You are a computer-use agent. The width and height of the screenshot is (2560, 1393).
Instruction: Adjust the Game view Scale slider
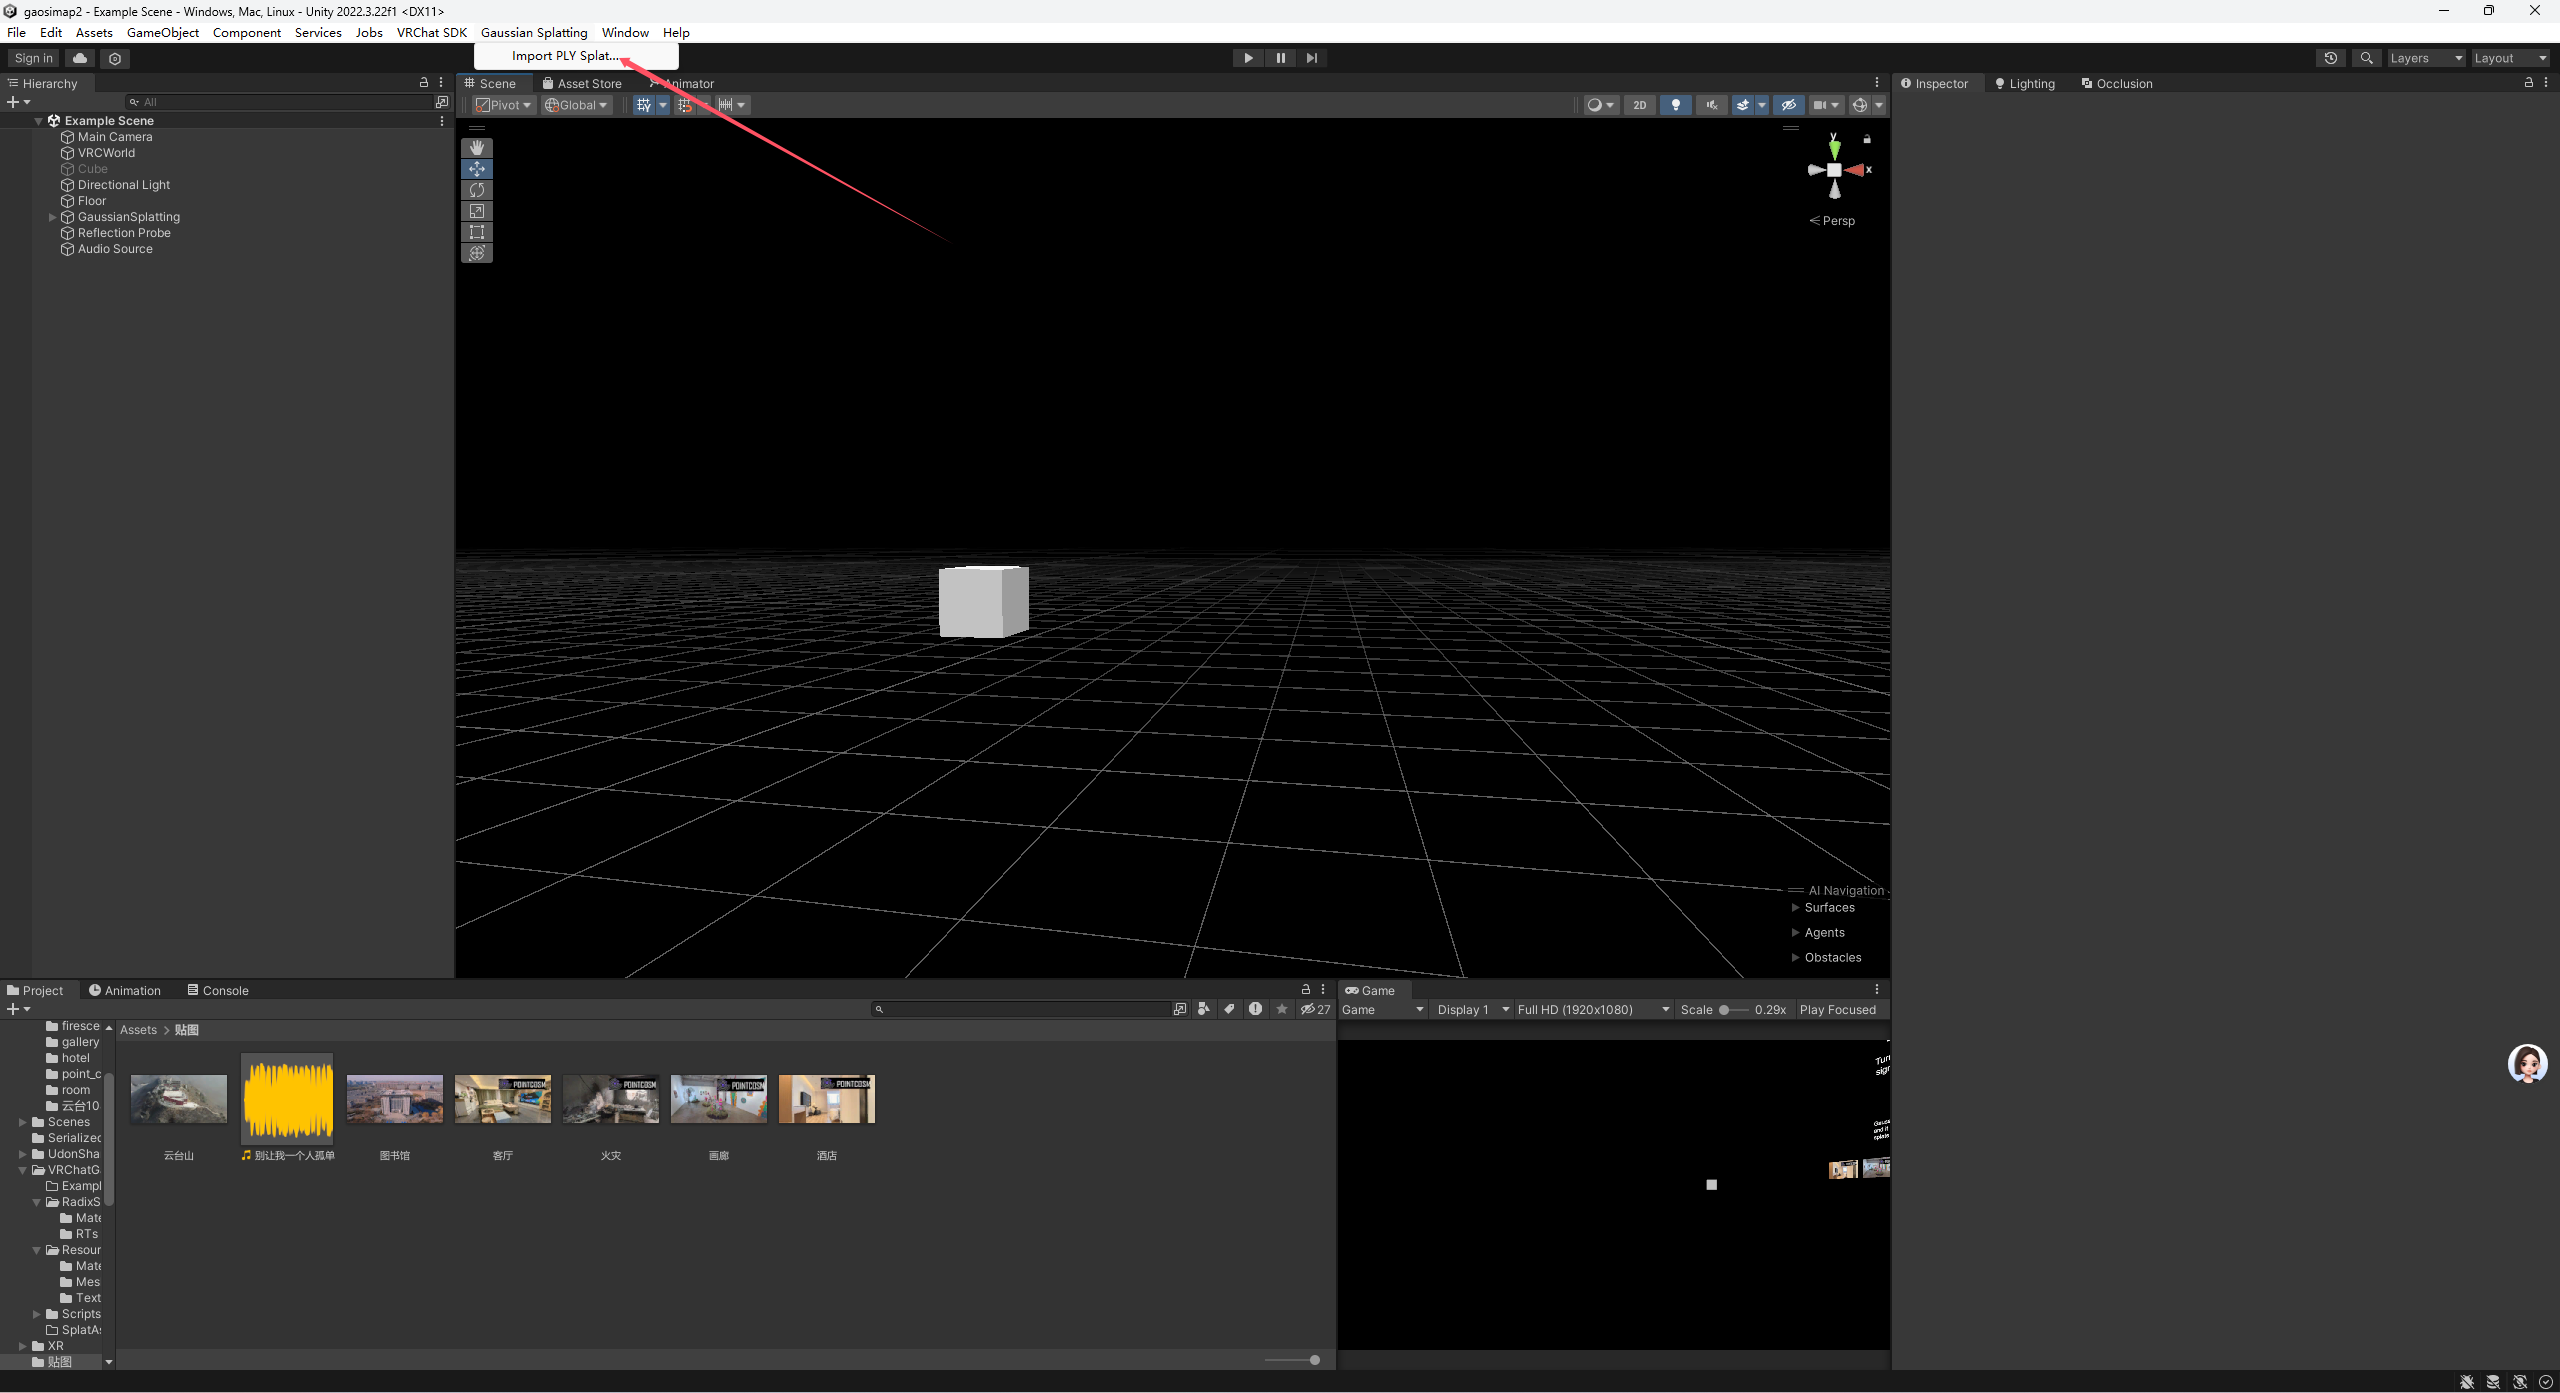point(1735,1010)
